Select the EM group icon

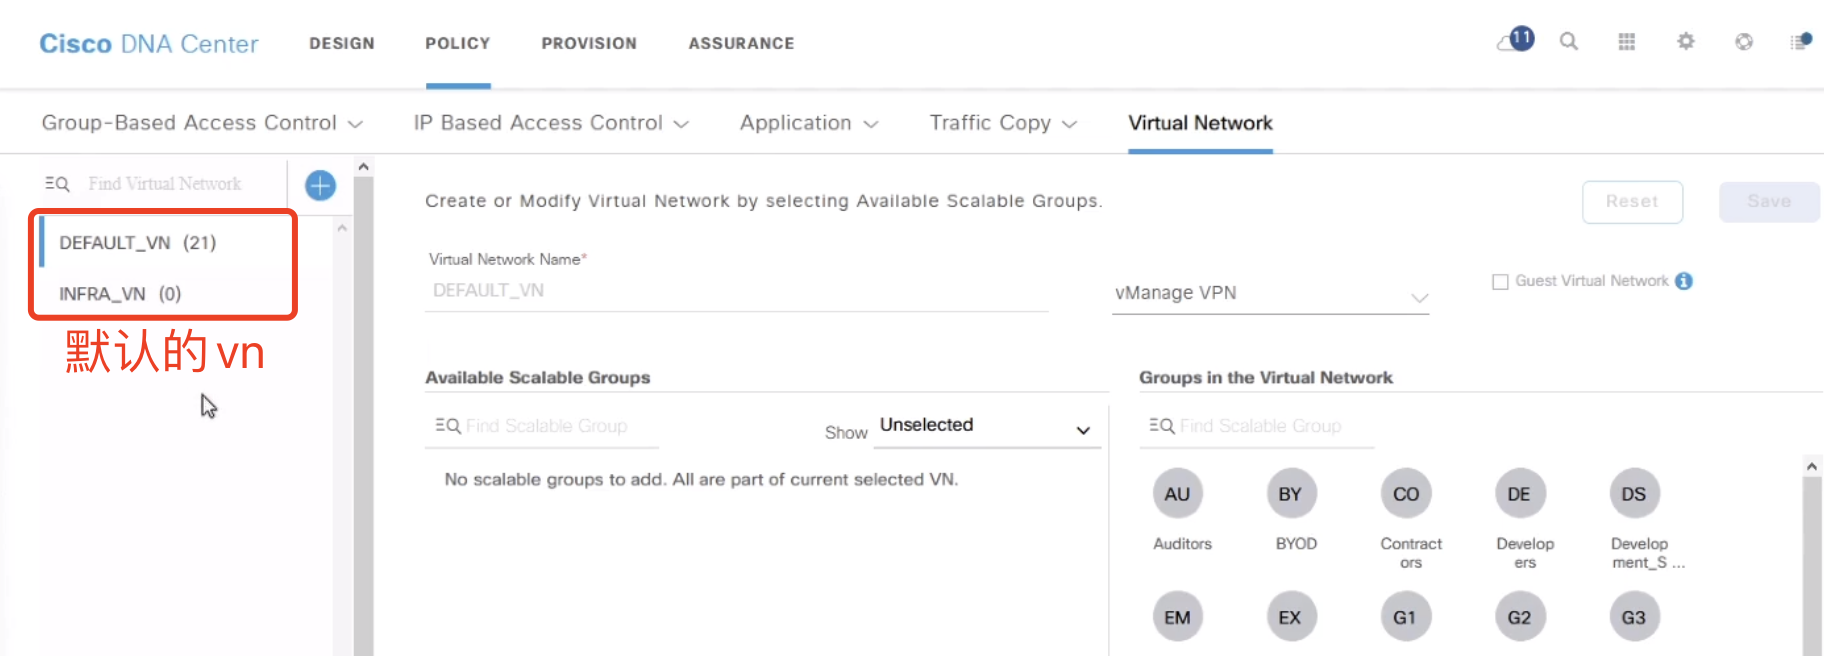(x=1177, y=617)
